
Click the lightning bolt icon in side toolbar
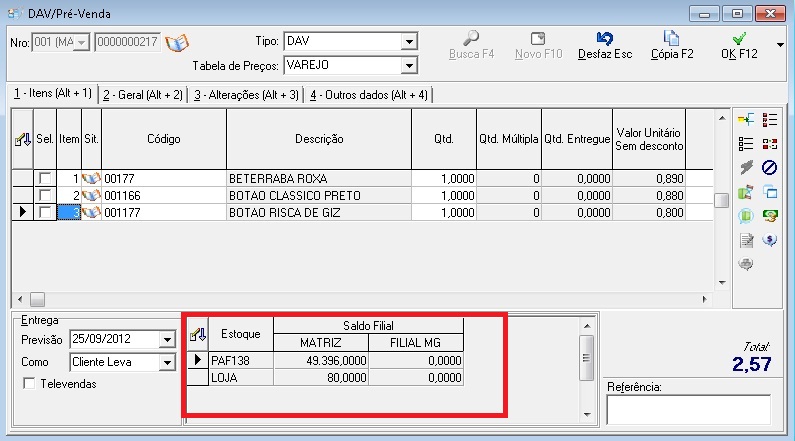746,167
